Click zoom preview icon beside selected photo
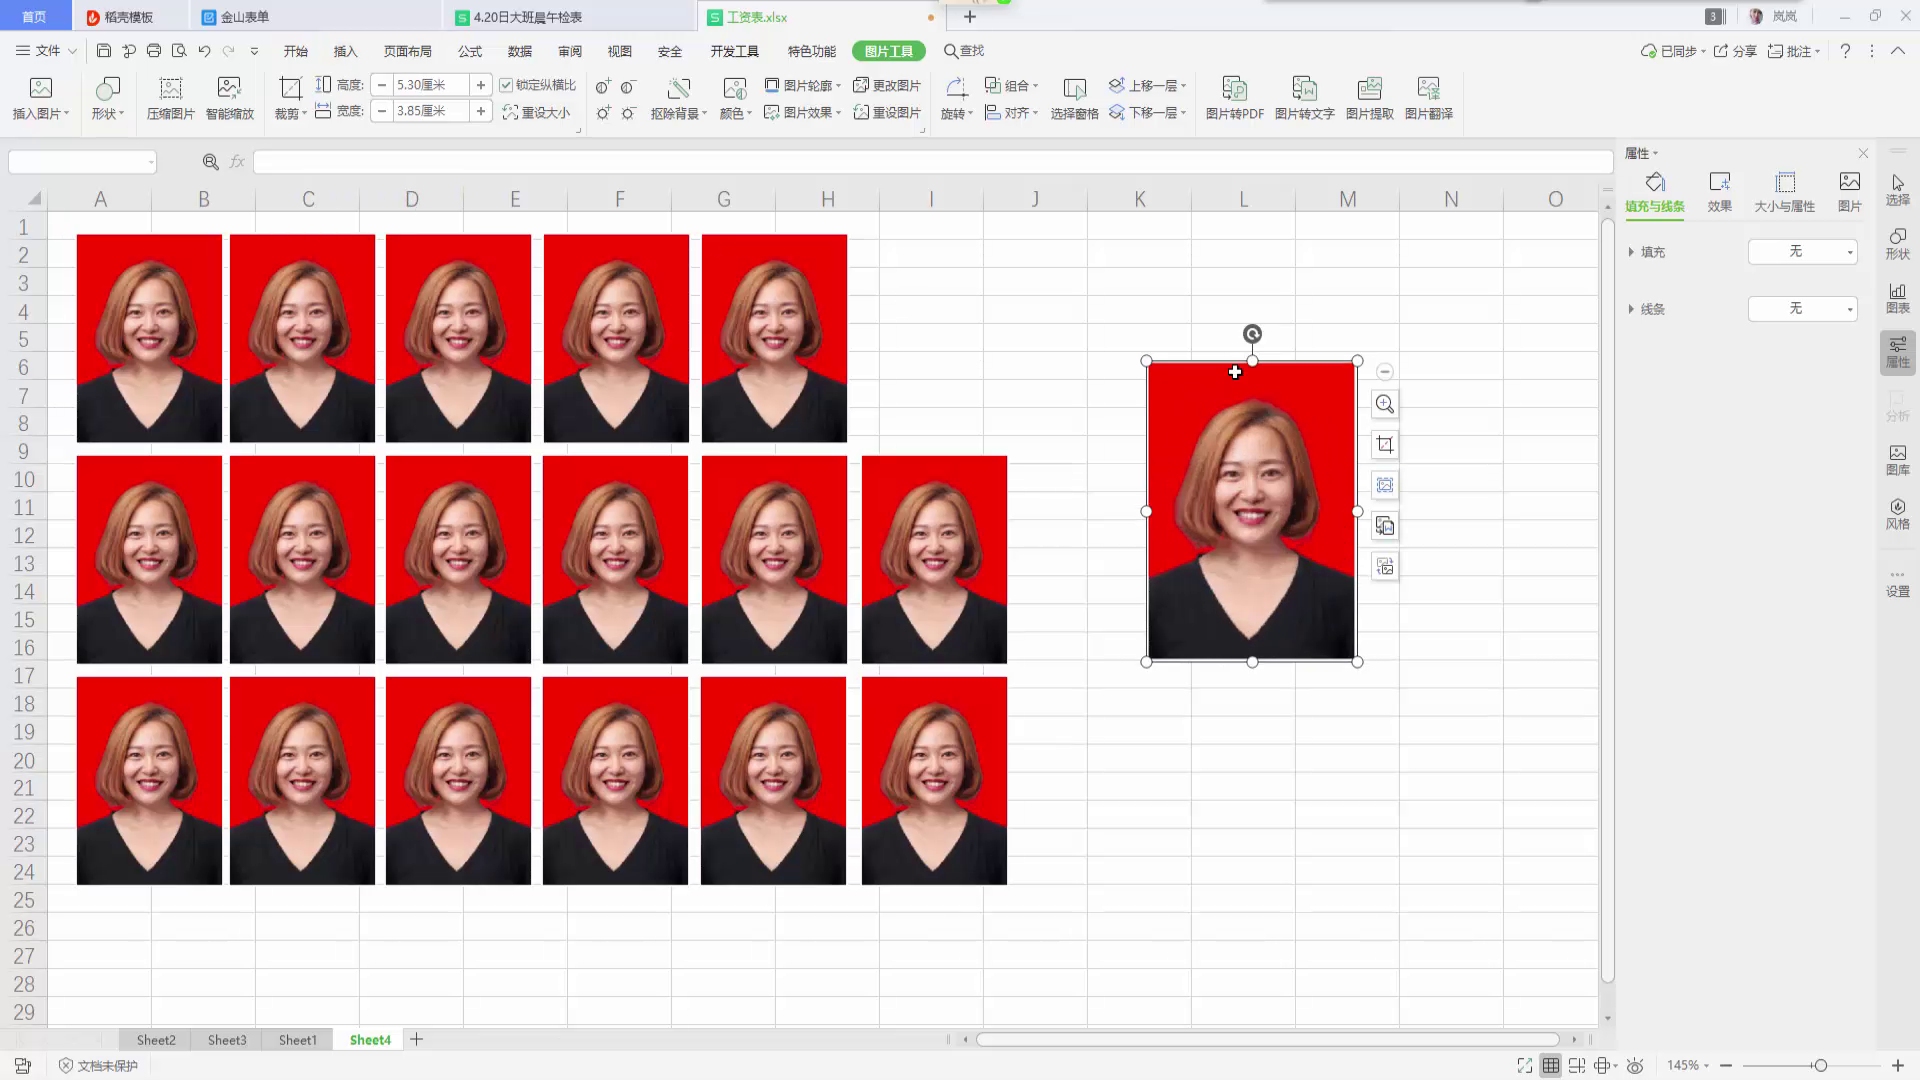 coord(1385,404)
